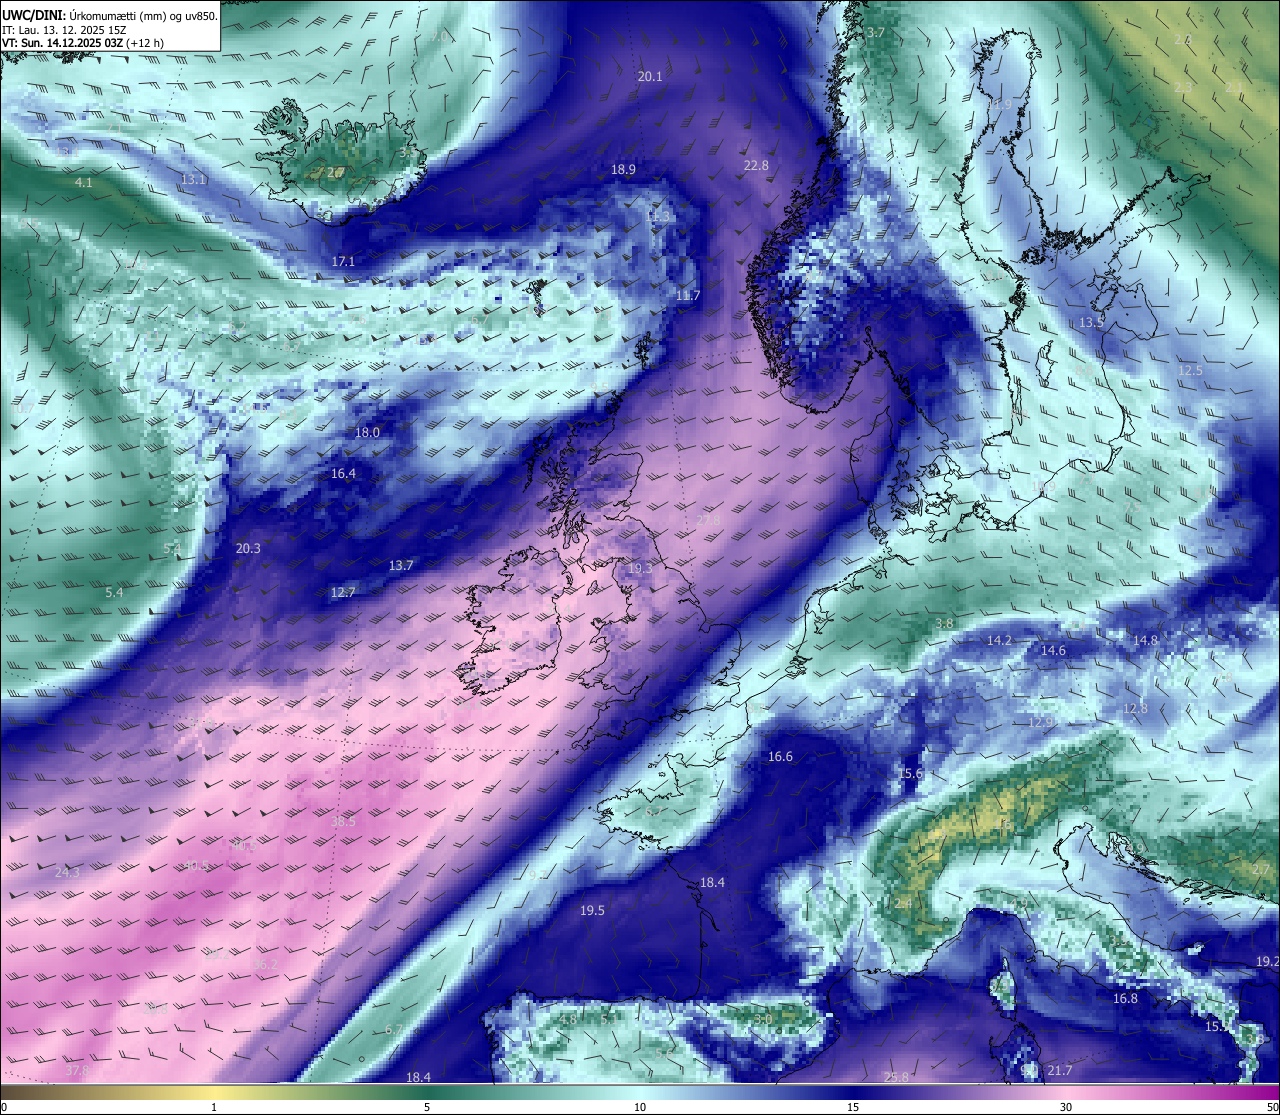
Task: Click the 19.5 value label
Action: pyautogui.click(x=592, y=911)
